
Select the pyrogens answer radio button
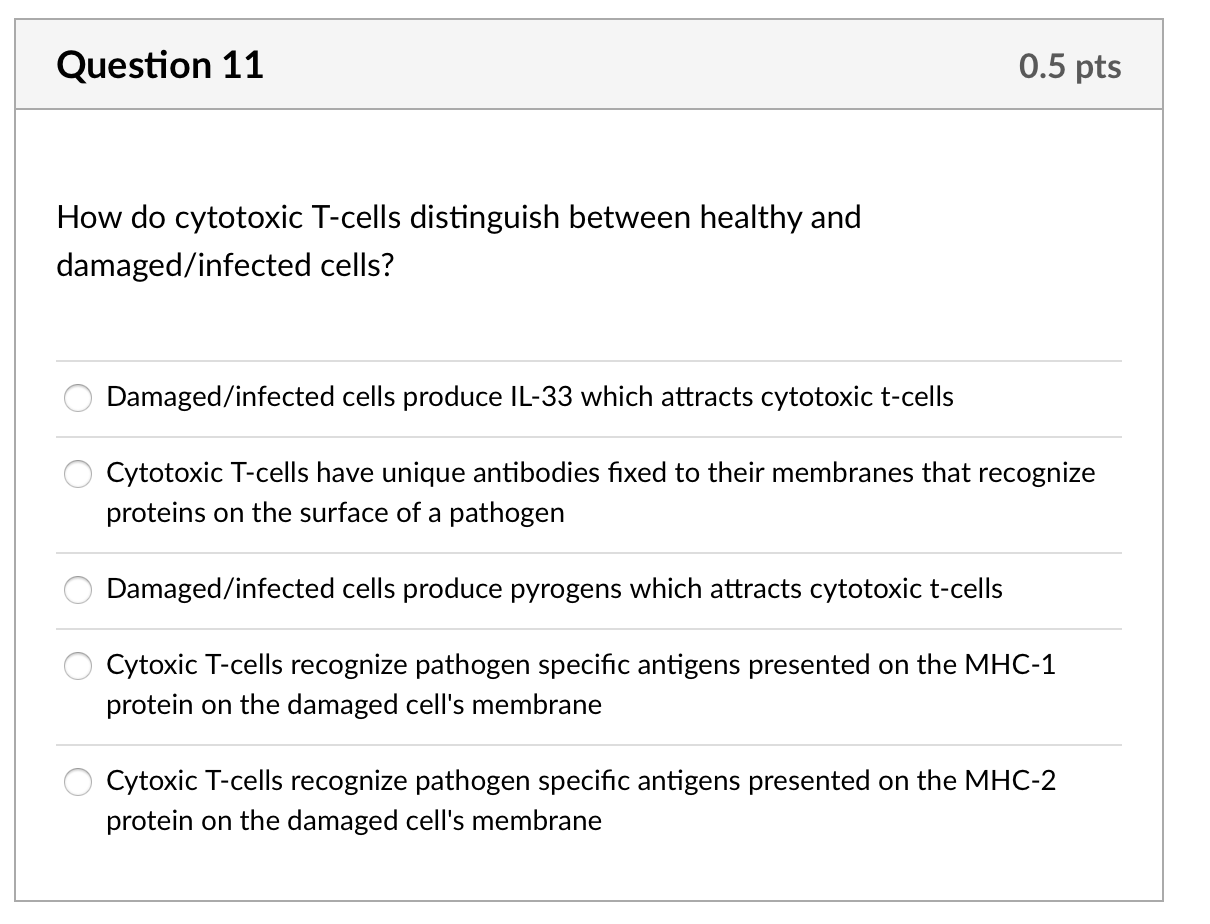click(77, 590)
